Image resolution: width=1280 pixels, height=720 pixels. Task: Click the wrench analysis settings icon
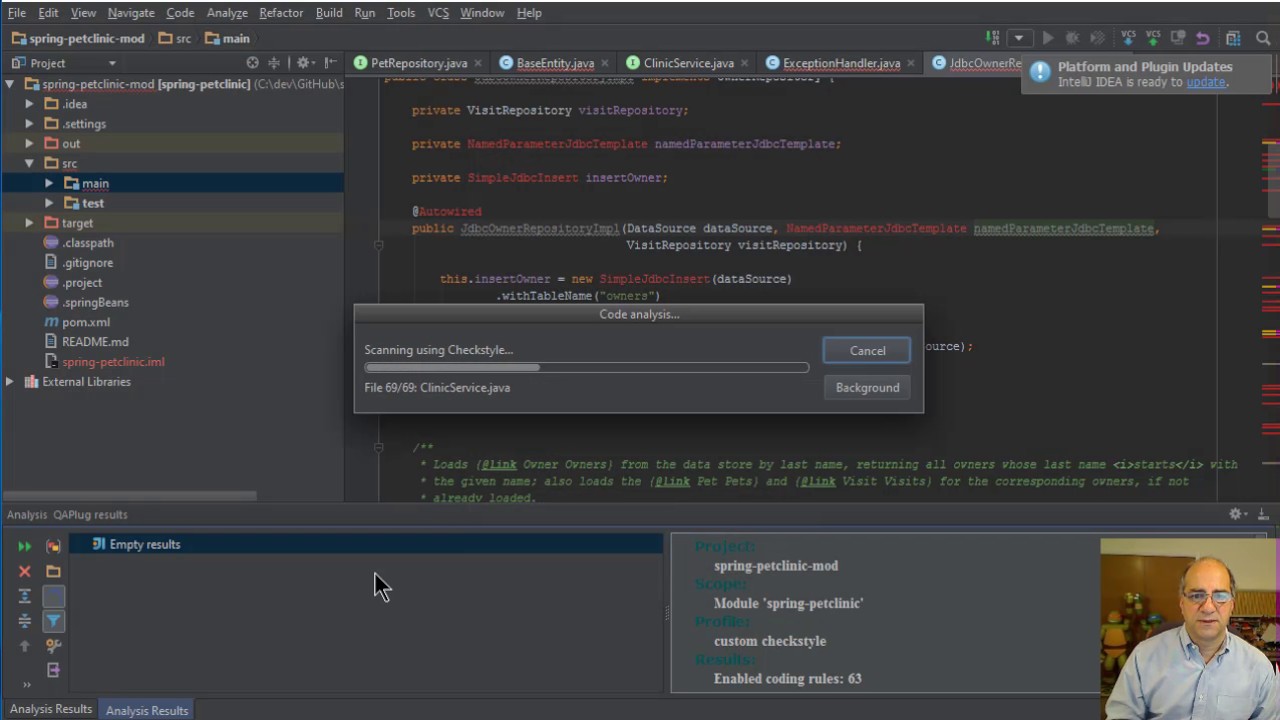(53, 646)
